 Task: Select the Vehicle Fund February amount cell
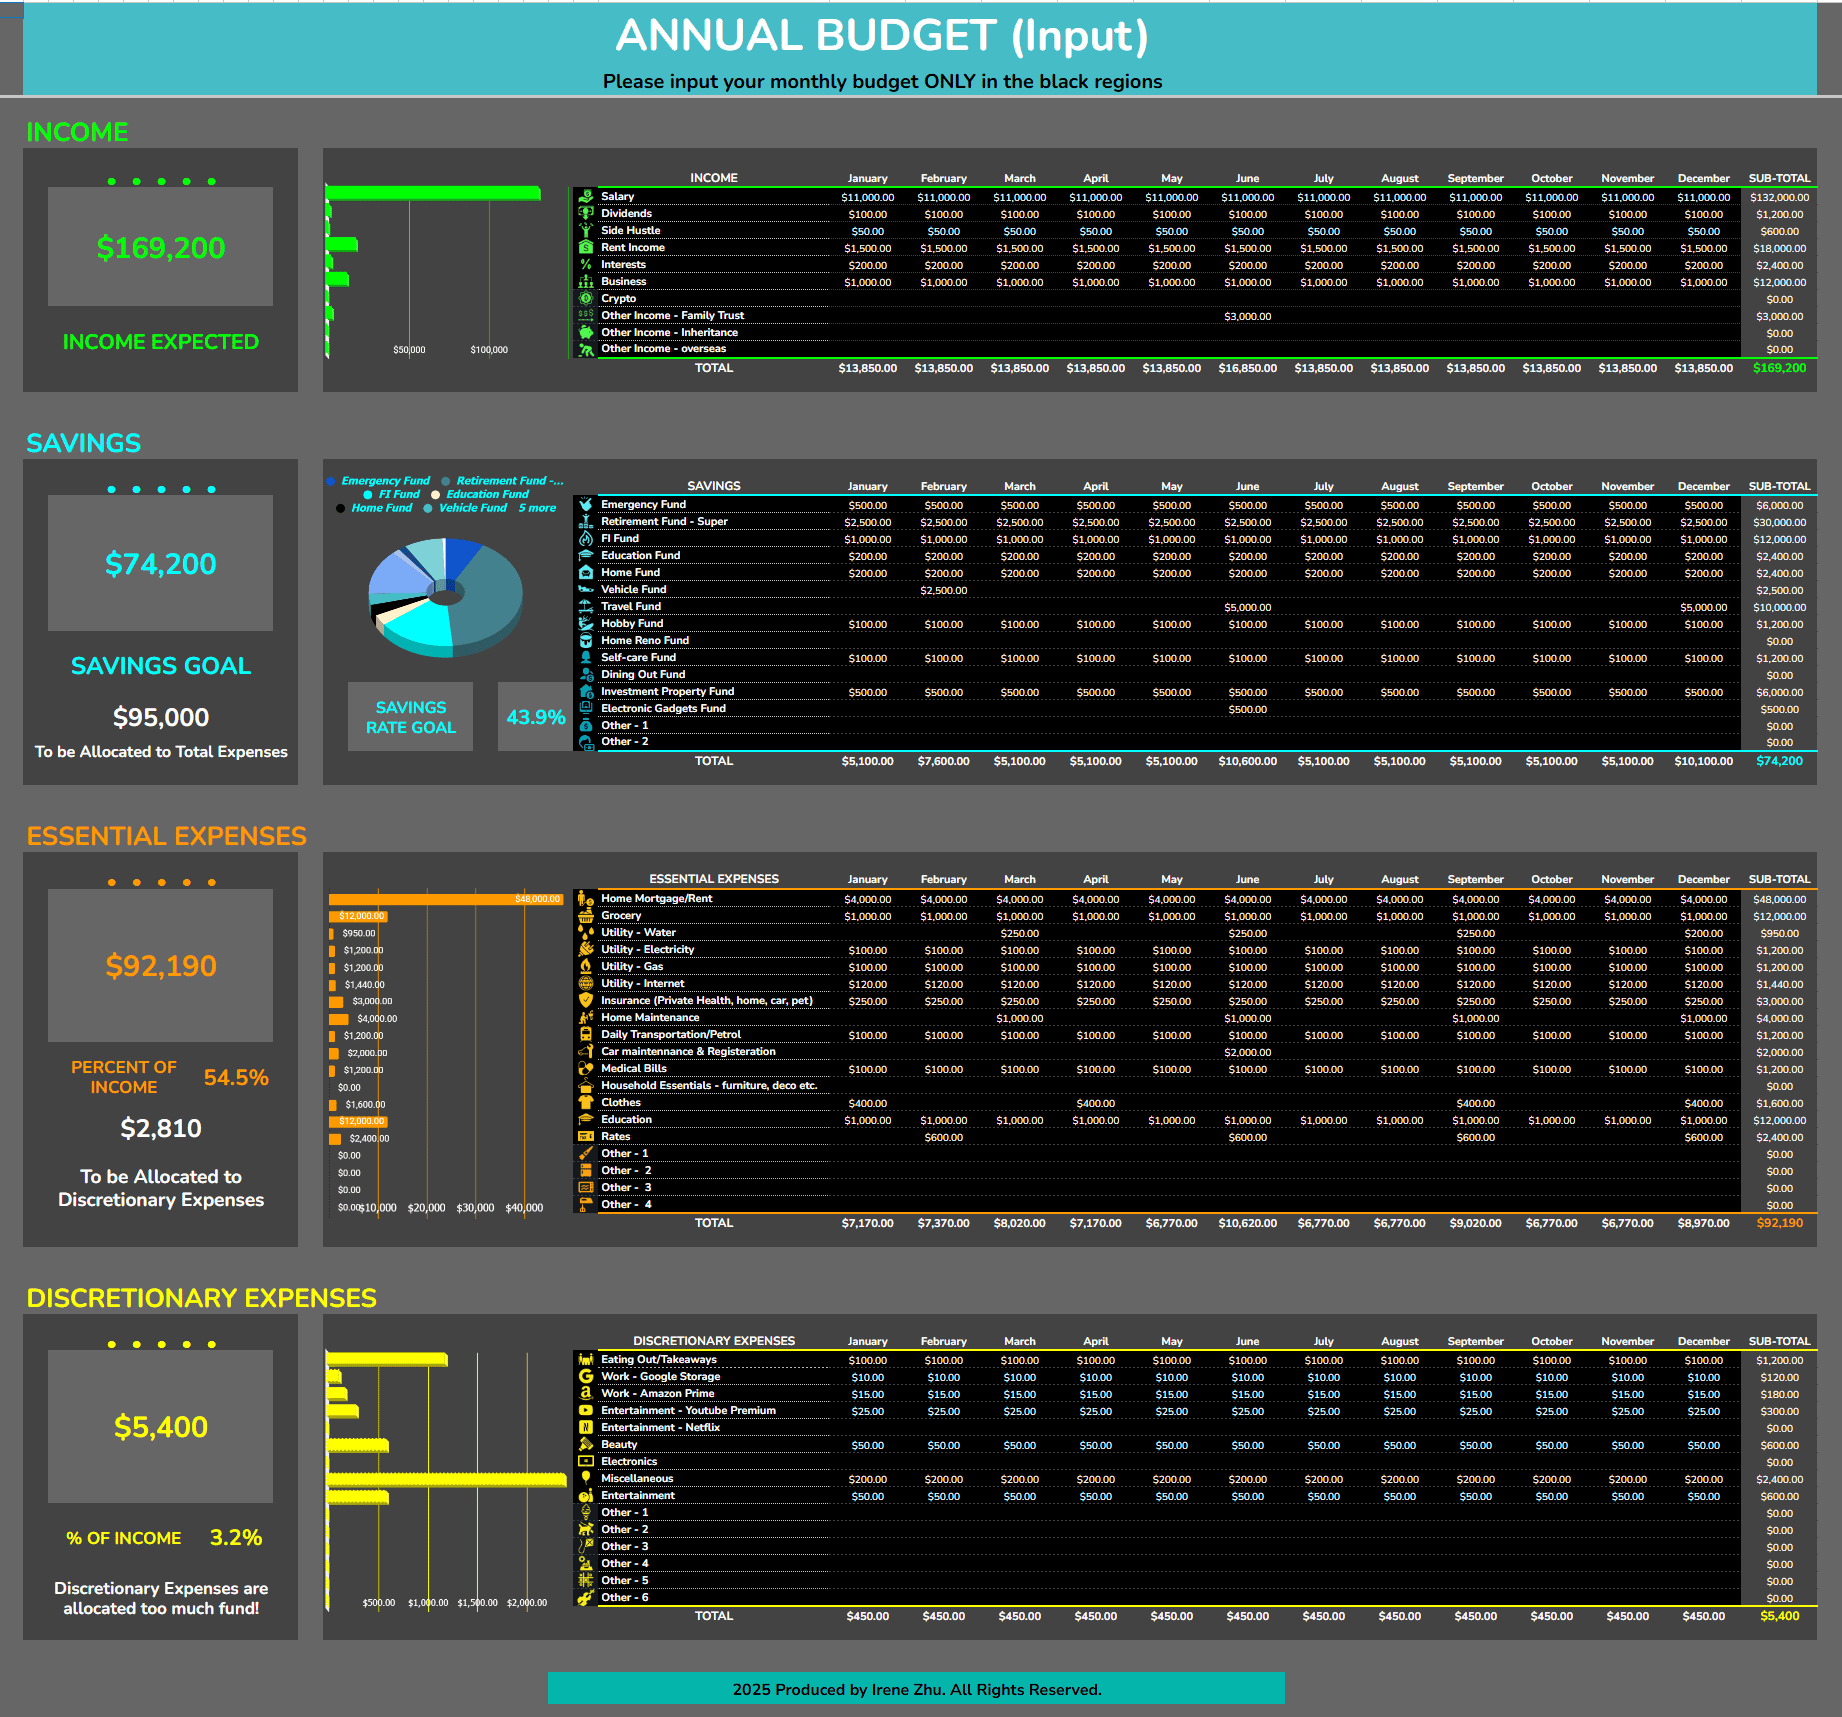tap(943, 590)
